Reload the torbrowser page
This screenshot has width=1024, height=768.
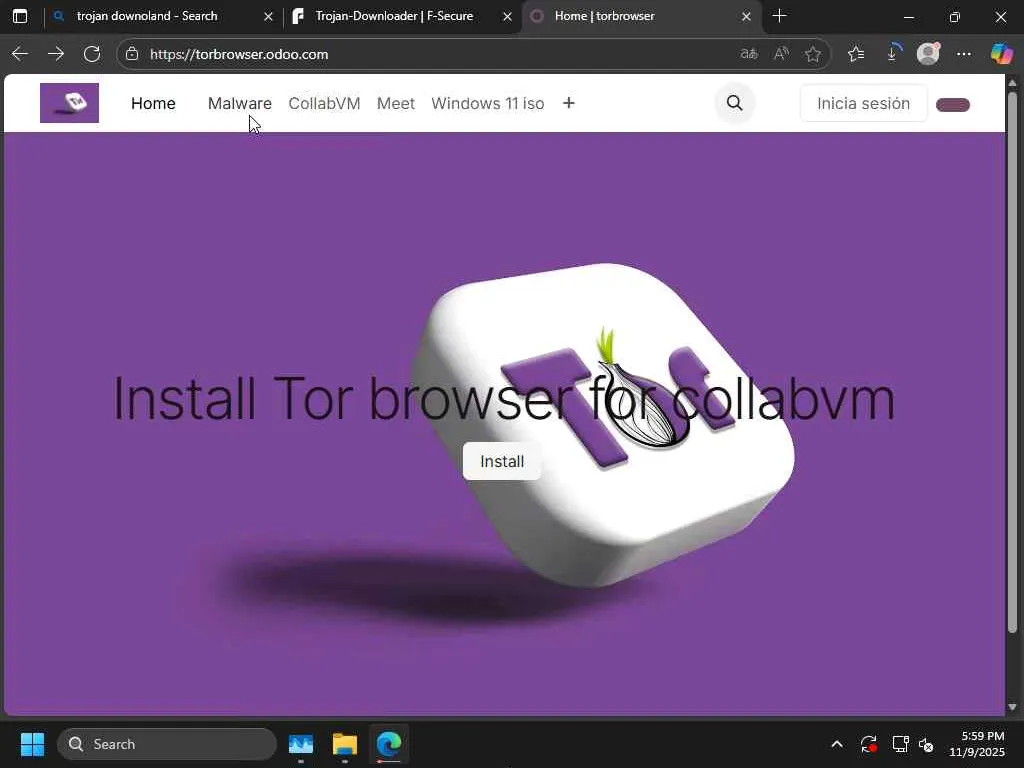tap(92, 54)
